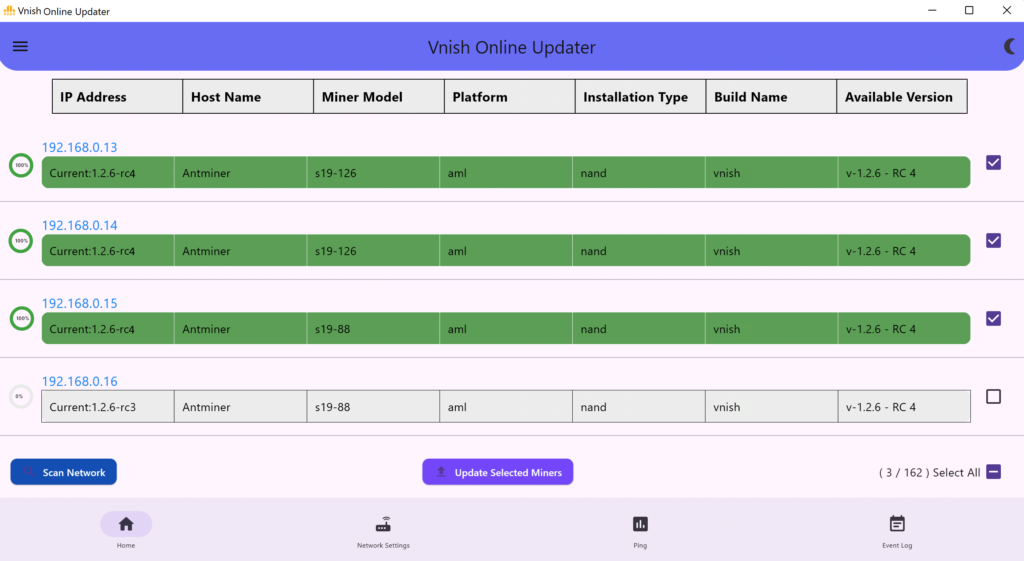1024x561 pixels.
Task: Open the Home tab
Action: pos(126,530)
